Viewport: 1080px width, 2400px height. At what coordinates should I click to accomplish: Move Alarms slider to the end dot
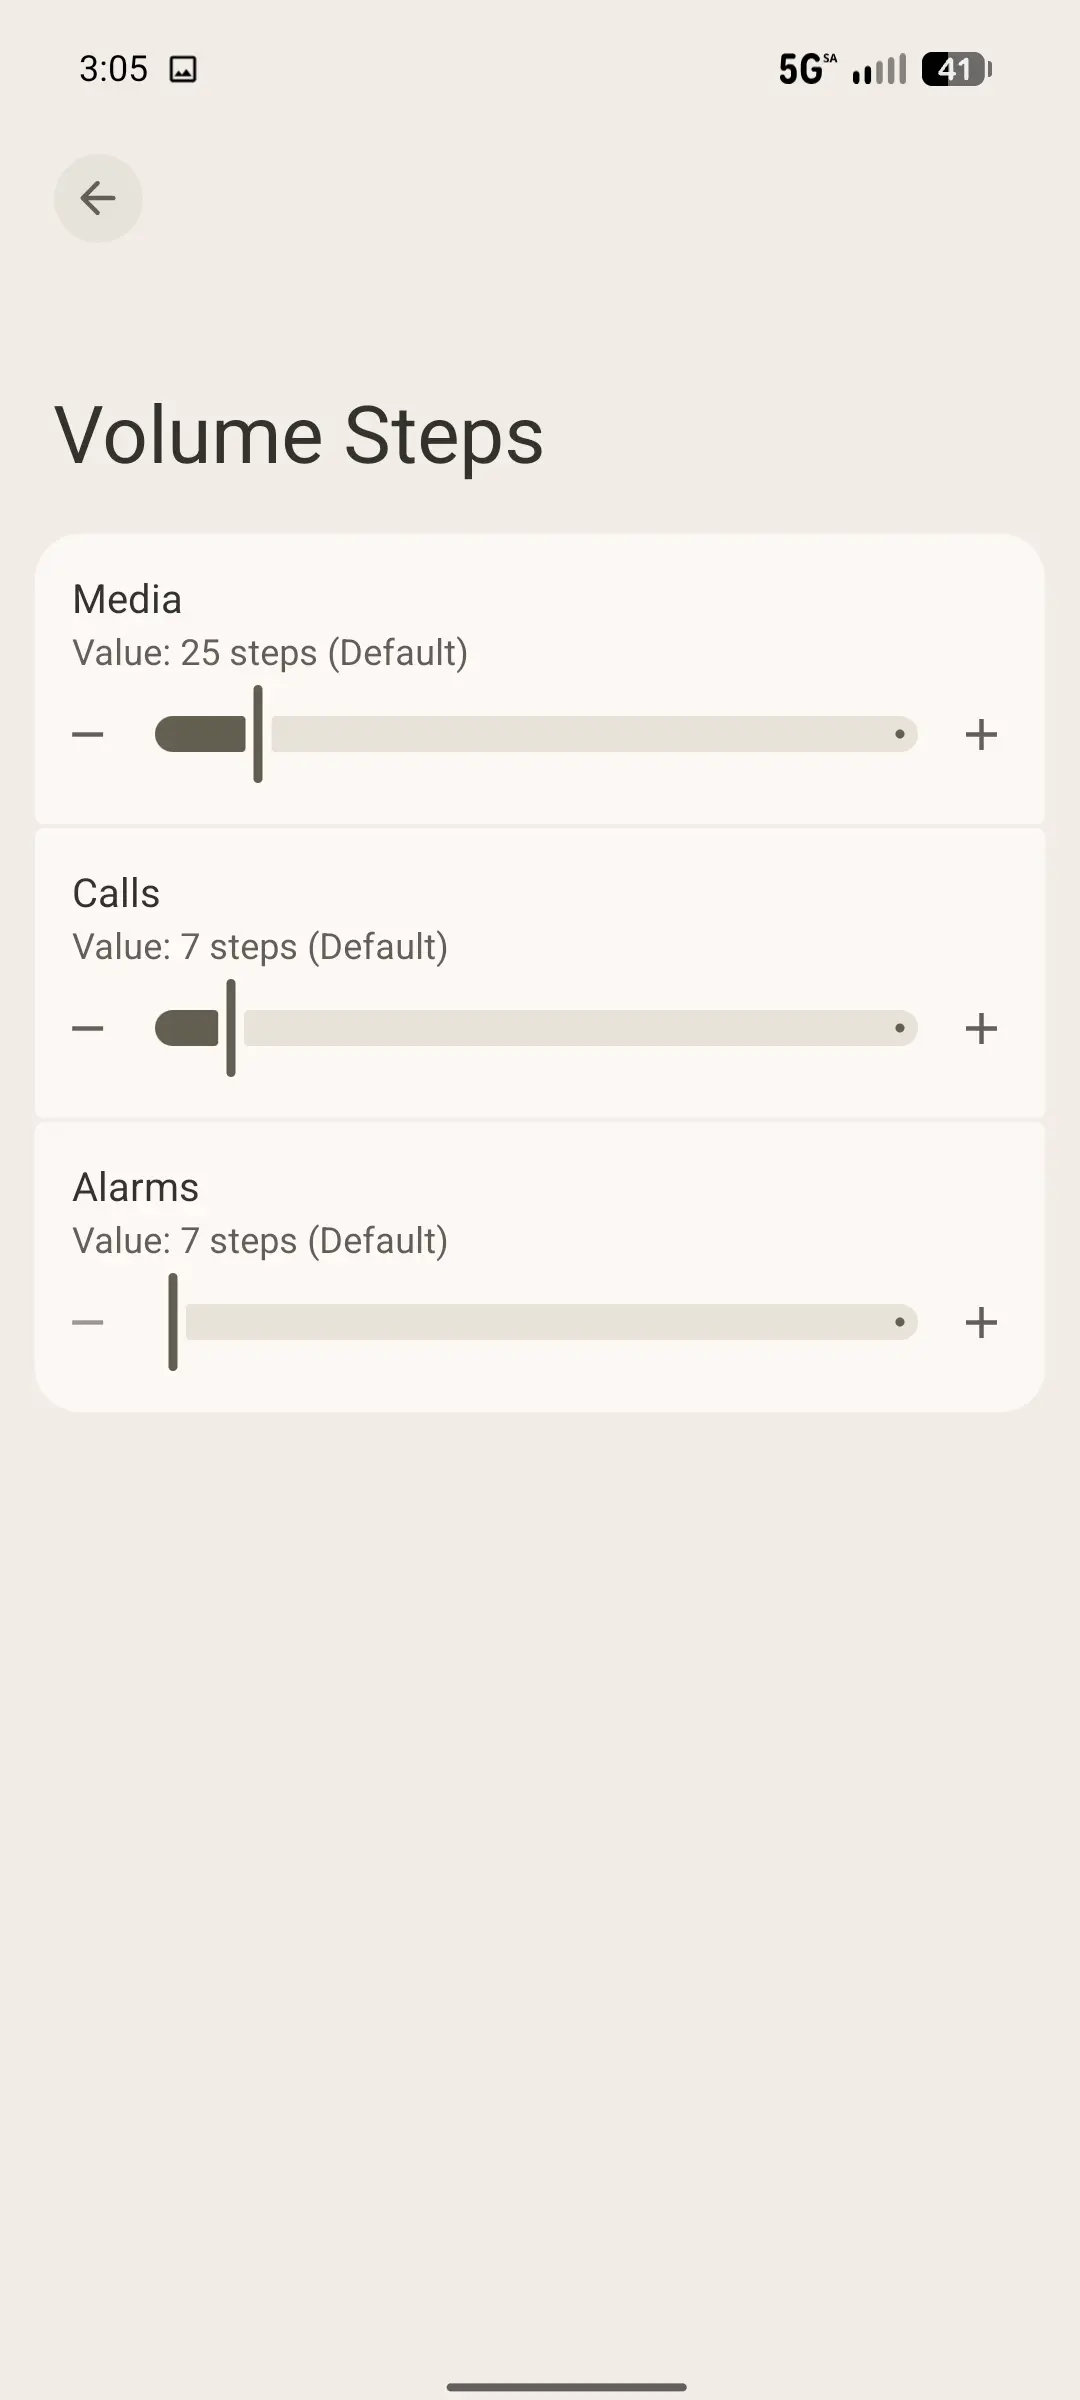click(x=900, y=1323)
